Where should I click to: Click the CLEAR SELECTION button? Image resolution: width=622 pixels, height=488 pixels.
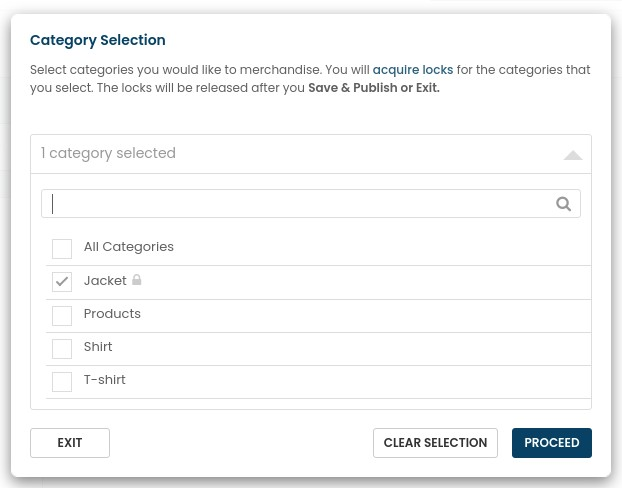click(x=435, y=443)
